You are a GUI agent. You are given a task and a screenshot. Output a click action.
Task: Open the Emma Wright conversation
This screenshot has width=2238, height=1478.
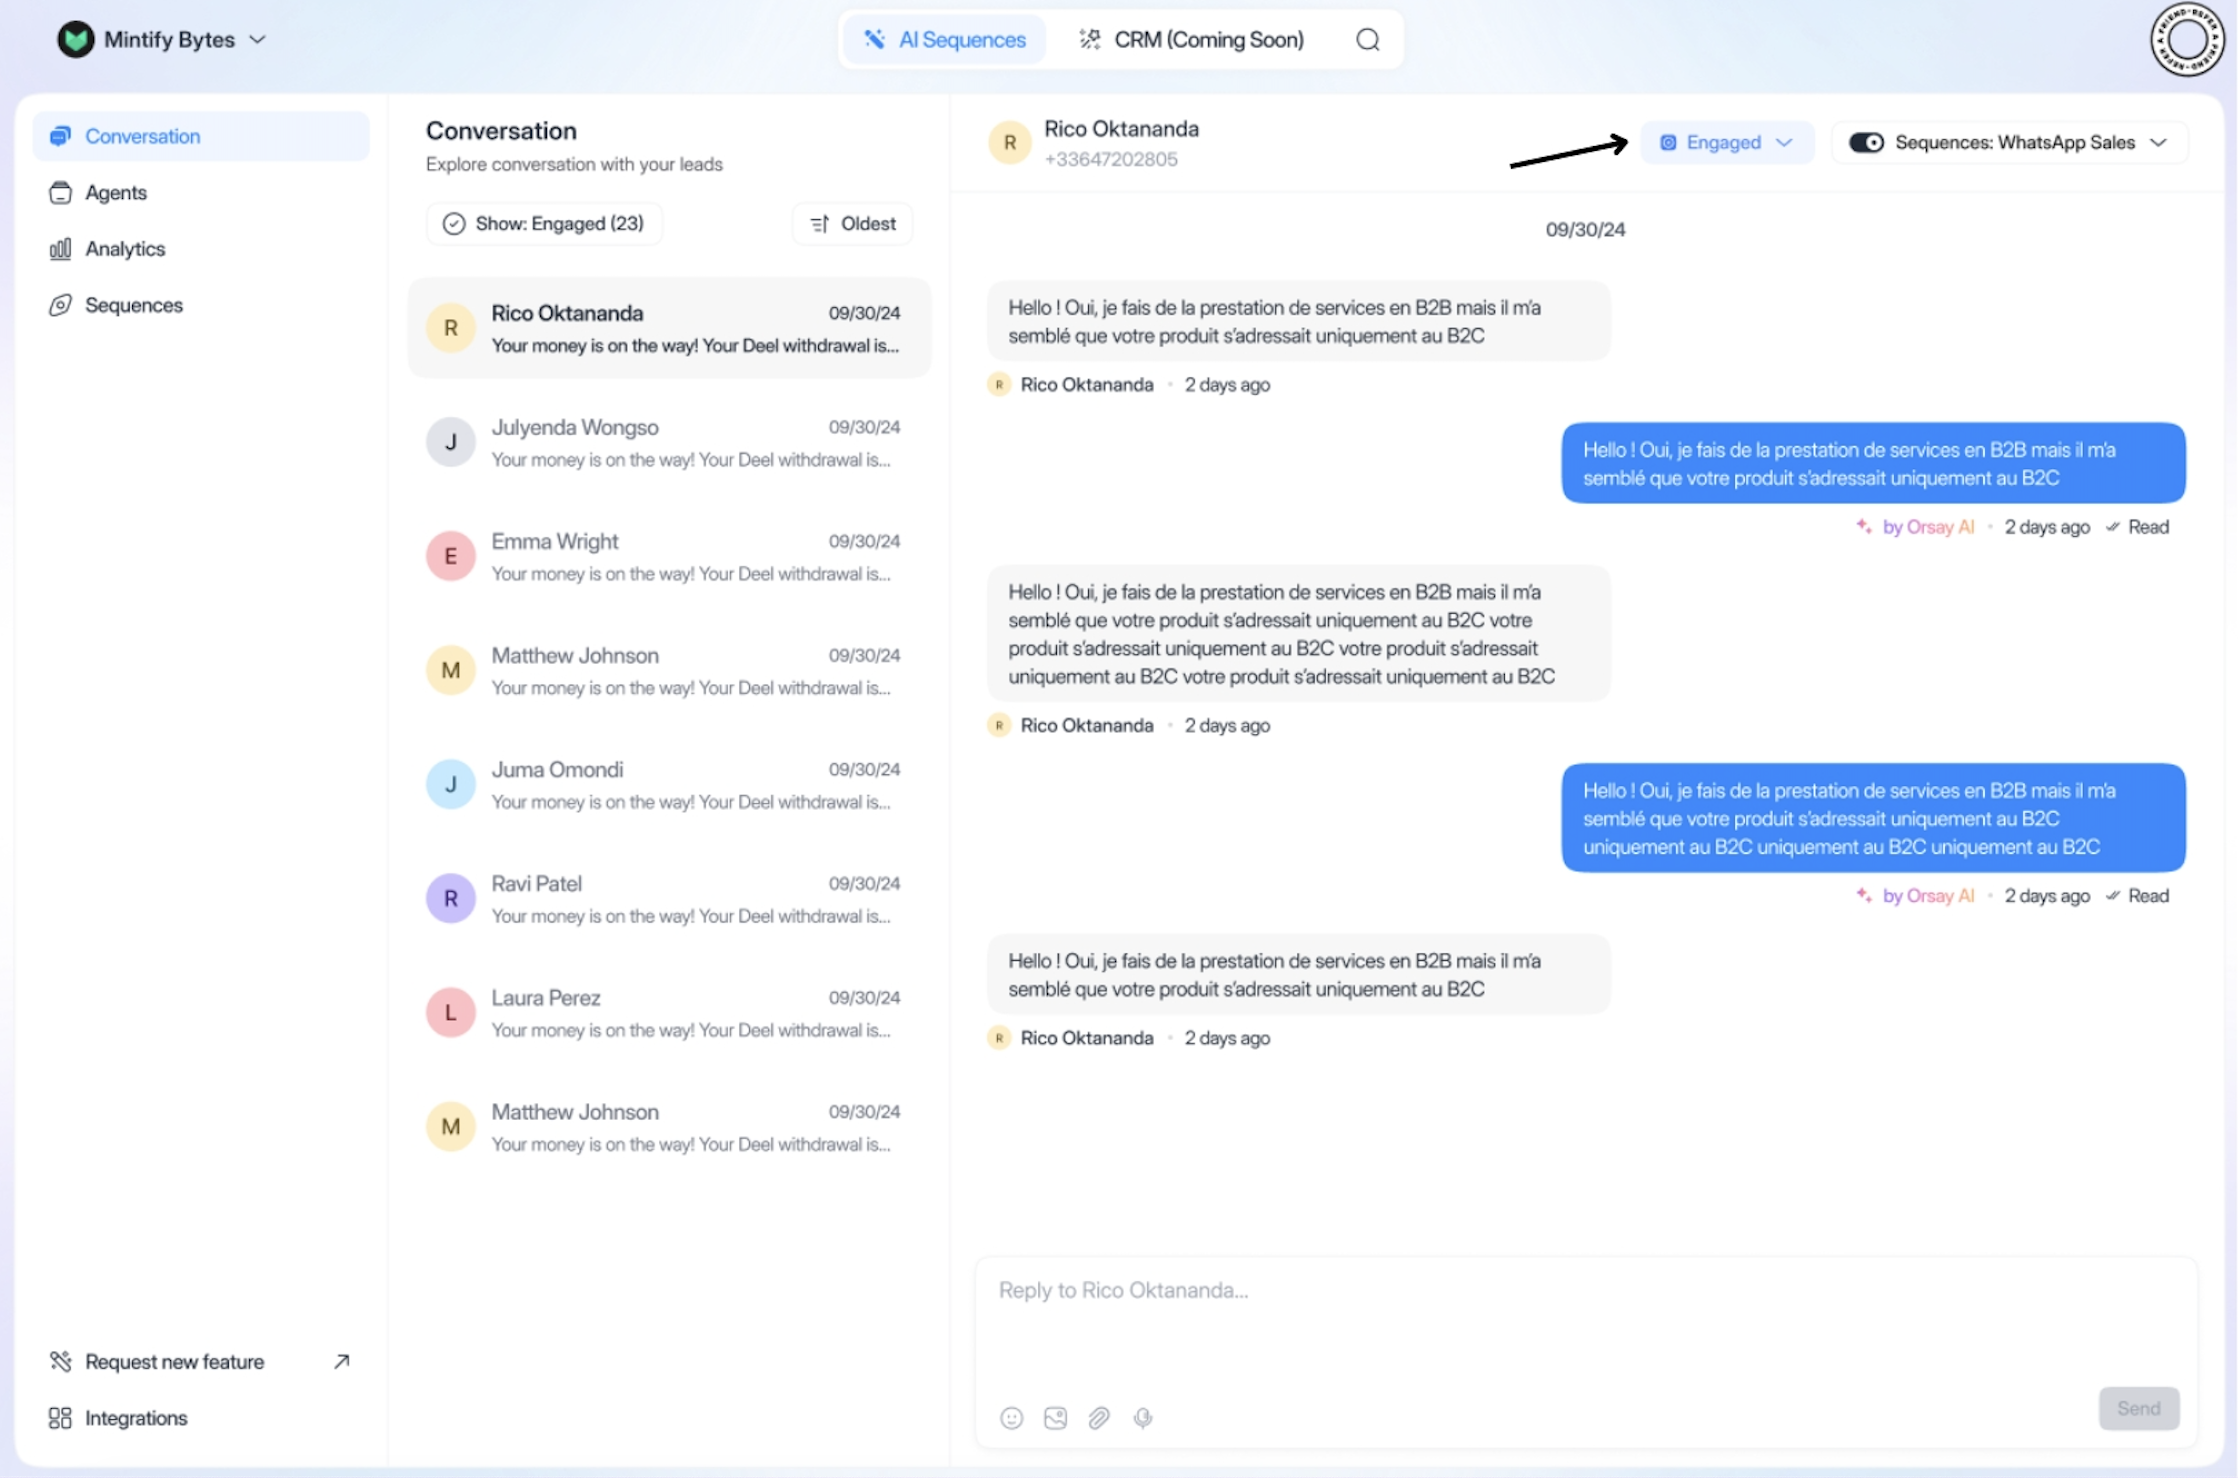668,557
